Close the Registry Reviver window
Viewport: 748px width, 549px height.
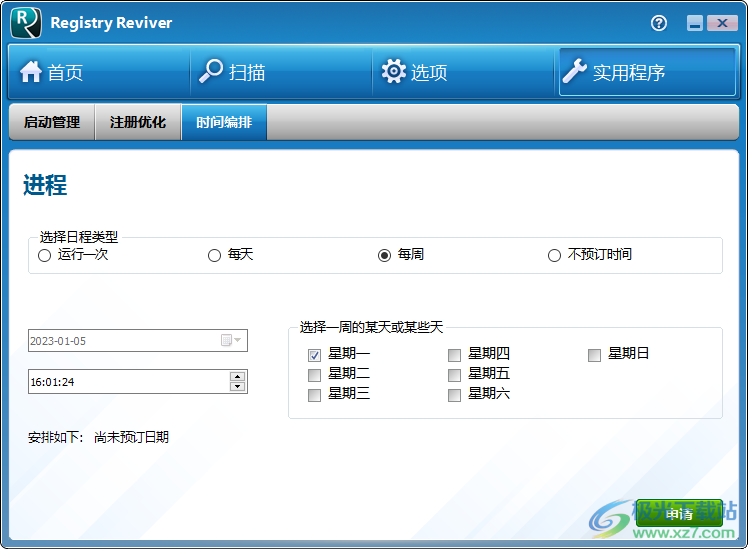pyautogui.click(x=722, y=23)
